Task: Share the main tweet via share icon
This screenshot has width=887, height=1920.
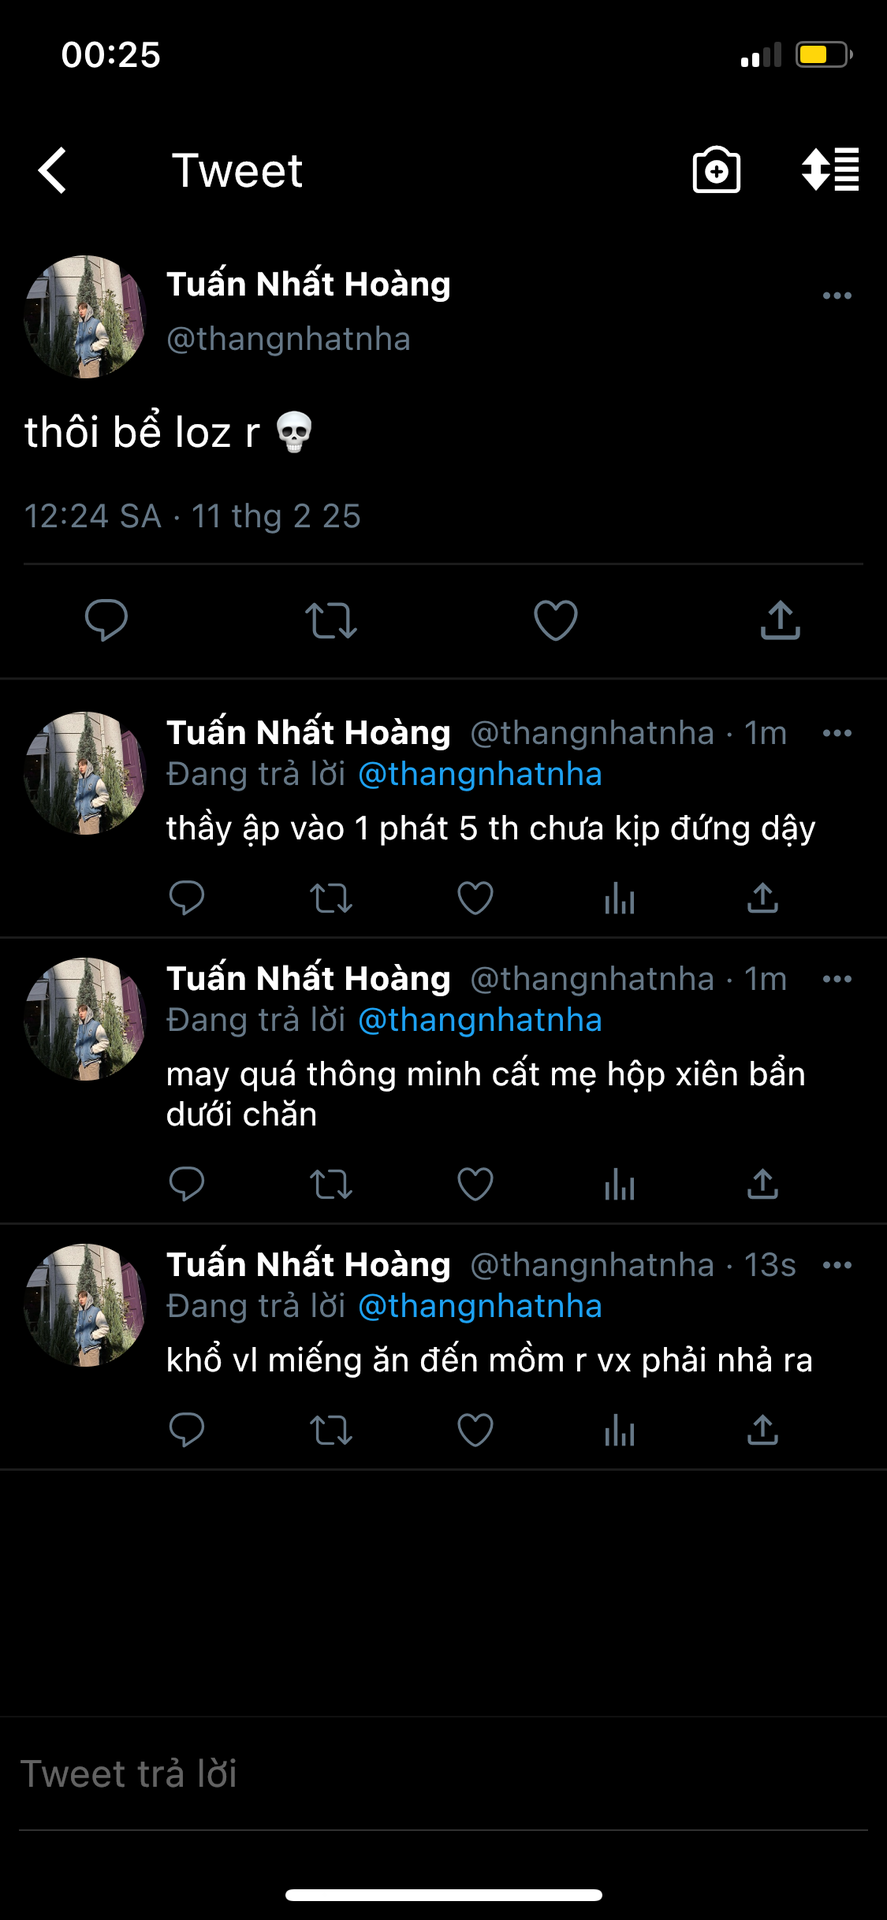Action: pyautogui.click(x=780, y=620)
